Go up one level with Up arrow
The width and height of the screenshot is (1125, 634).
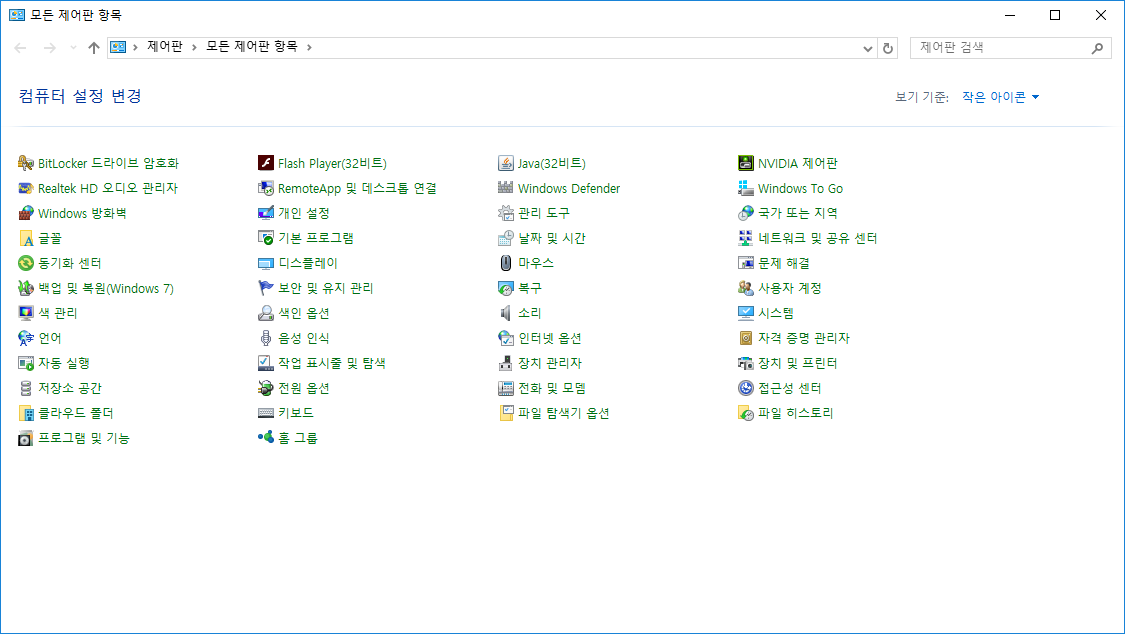pyautogui.click(x=94, y=48)
